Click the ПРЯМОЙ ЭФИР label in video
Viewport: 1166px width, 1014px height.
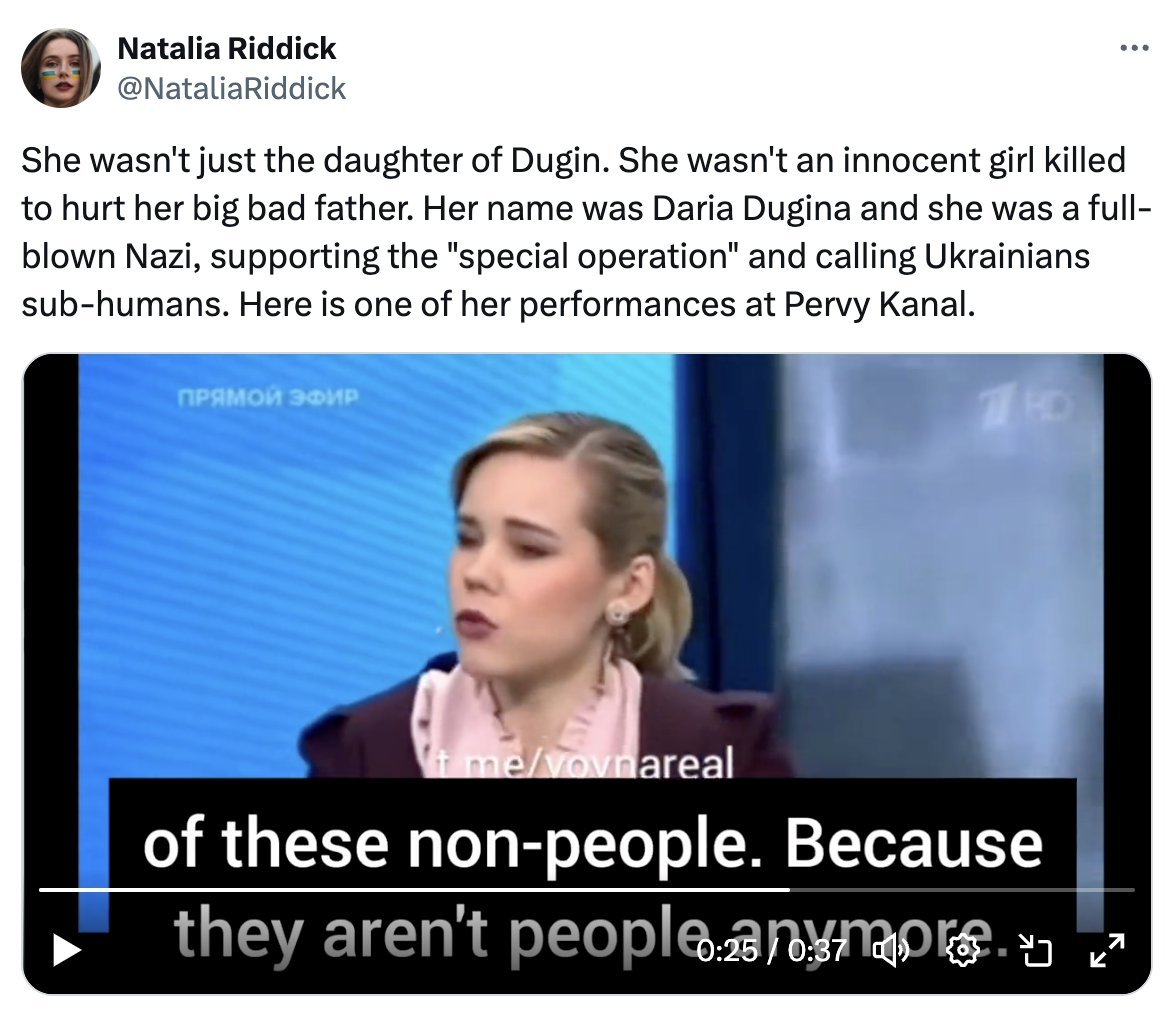[268, 398]
